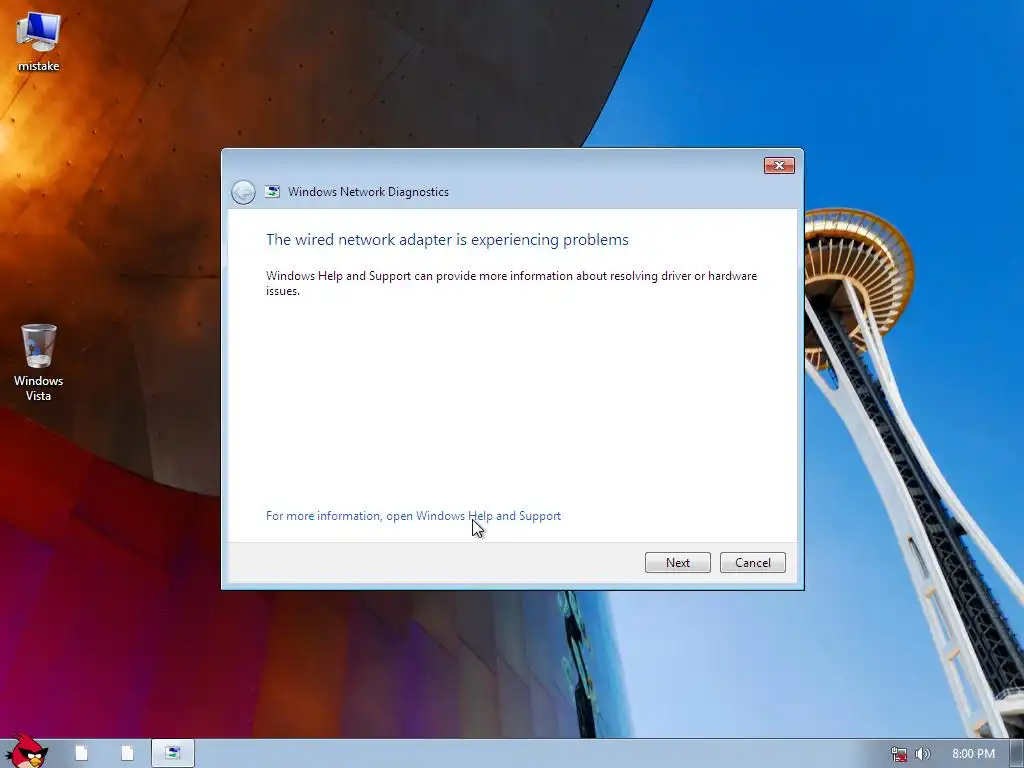1024x768 pixels.
Task: Click the 8:00 PM clock
Action: (973, 754)
